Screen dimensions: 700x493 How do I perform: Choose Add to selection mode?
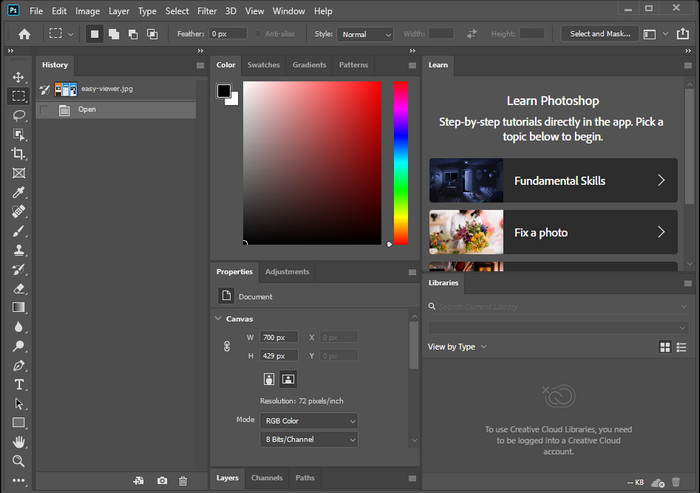click(x=114, y=34)
